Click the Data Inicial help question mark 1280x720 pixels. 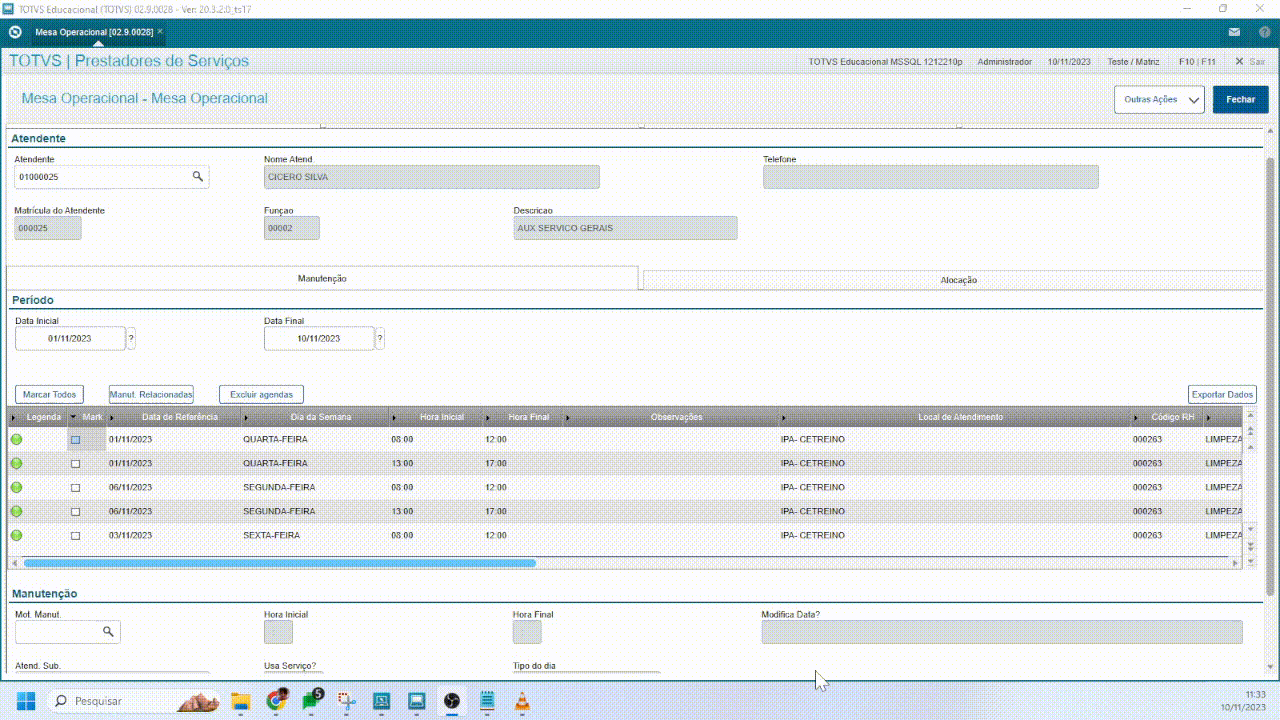pyautogui.click(x=131, y=339)
